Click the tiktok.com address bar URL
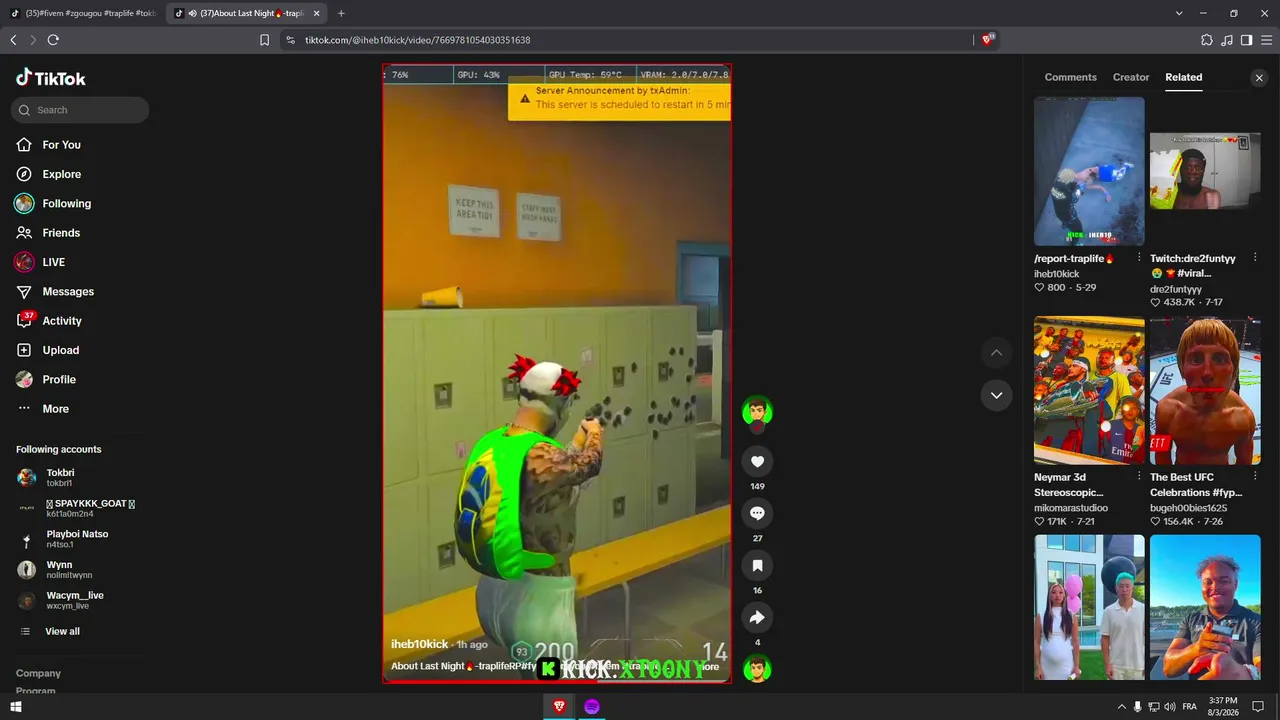Image resolution: width=1280 pixels, height=720 pixels. 417,40
